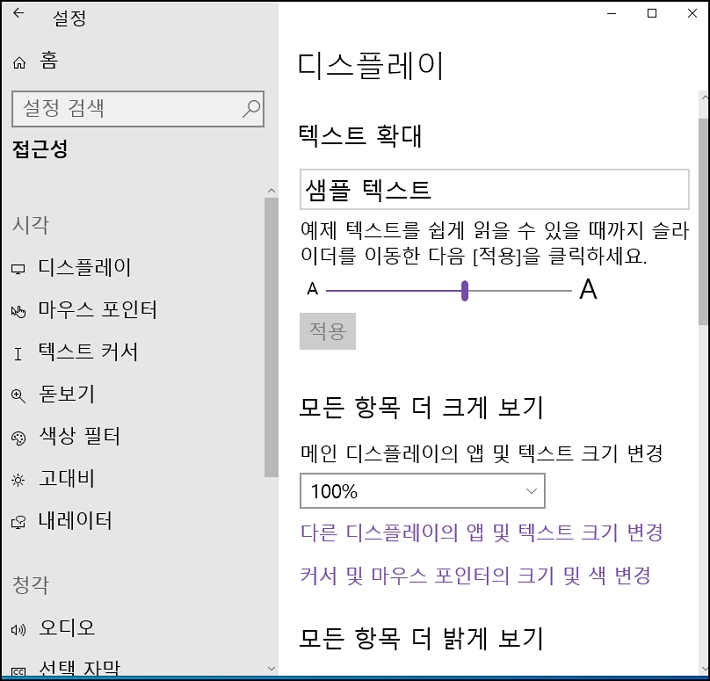Go back with the arrow icon
This screenshot has width=710, height=681.
19,14
